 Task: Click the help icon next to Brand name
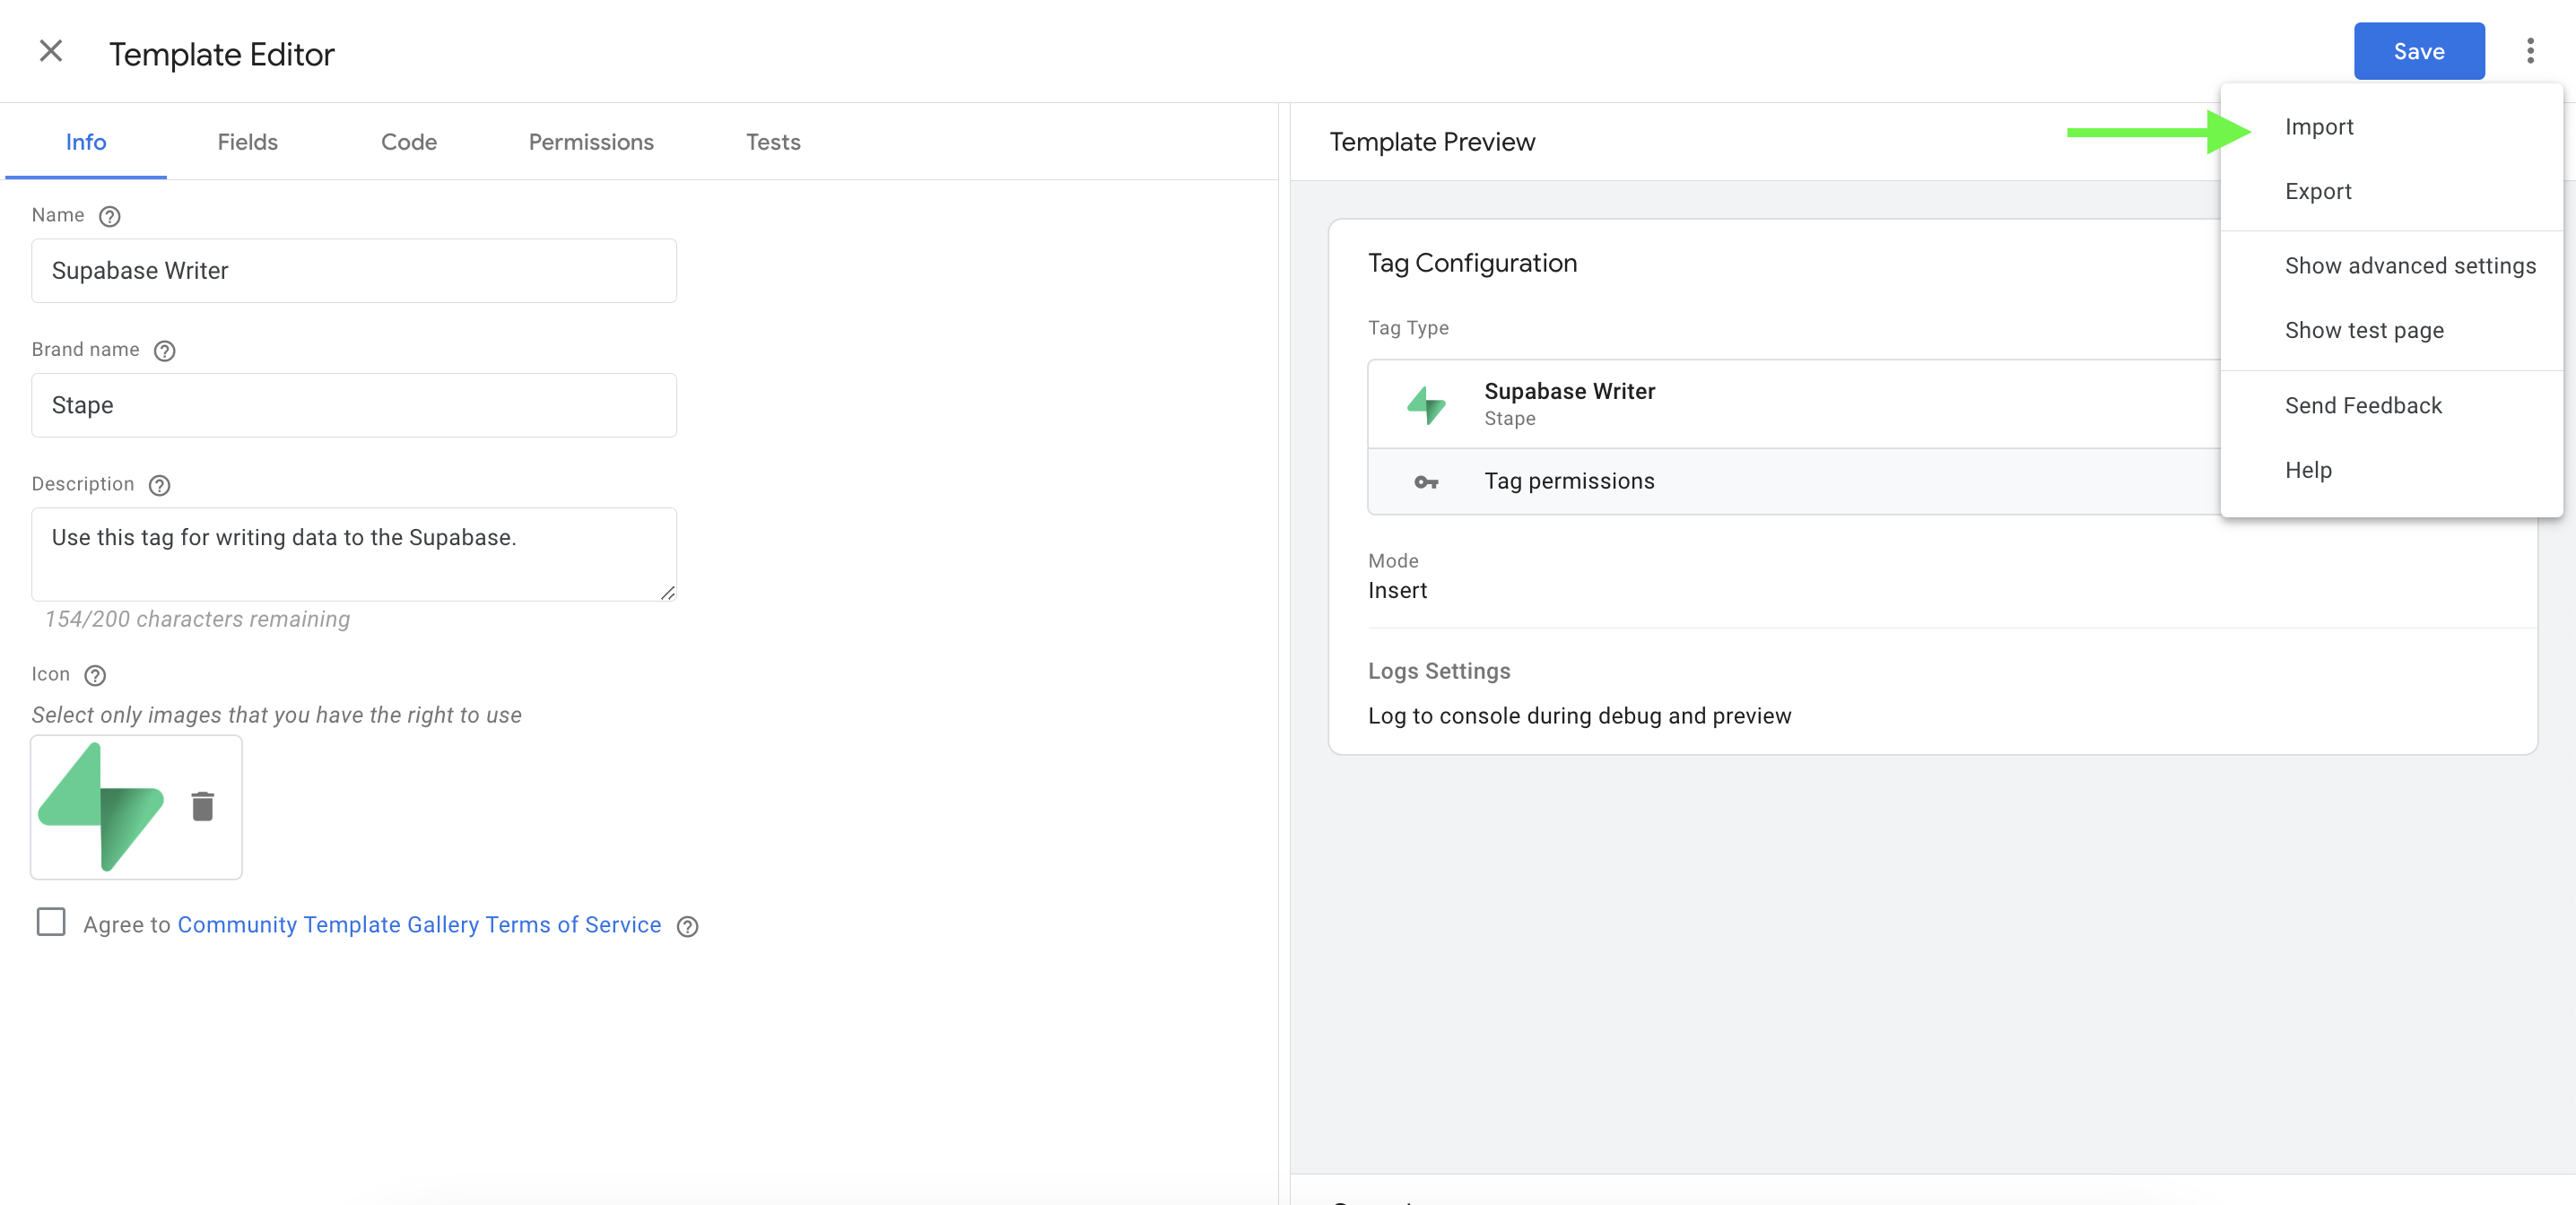(165, 351)
